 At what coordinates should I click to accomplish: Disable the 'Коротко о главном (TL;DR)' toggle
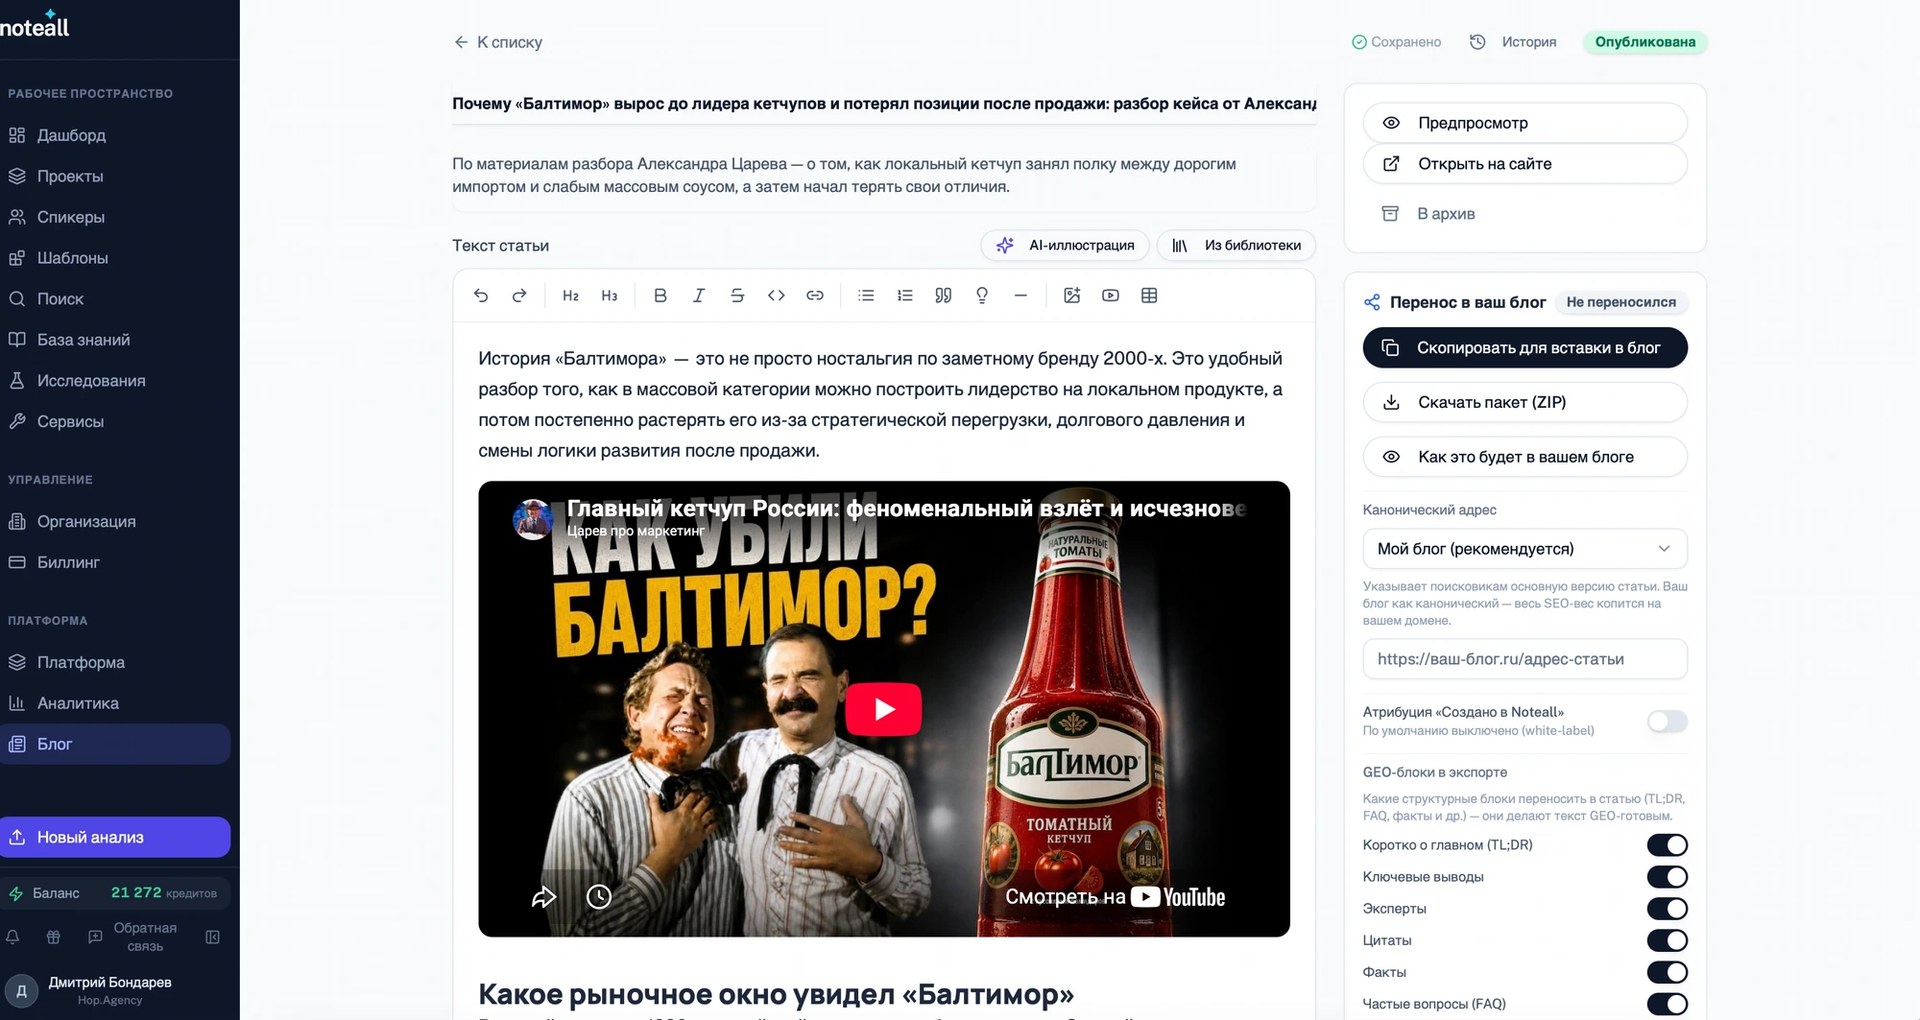point(1667,845)
